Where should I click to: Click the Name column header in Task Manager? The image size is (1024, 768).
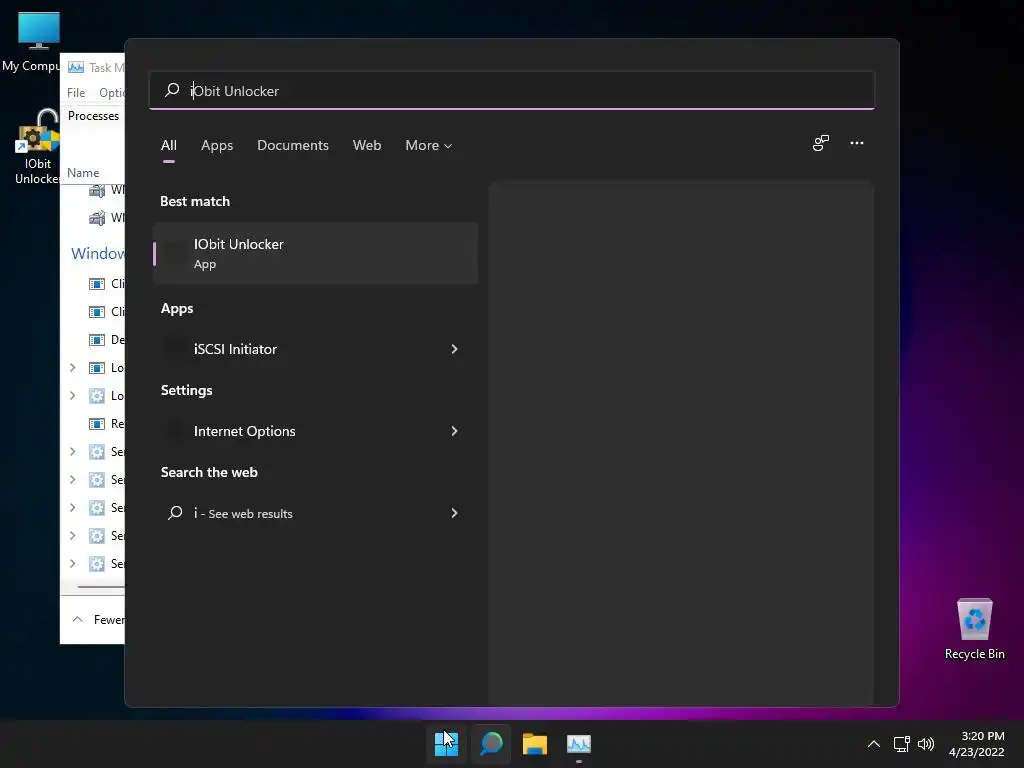point(83,172)
